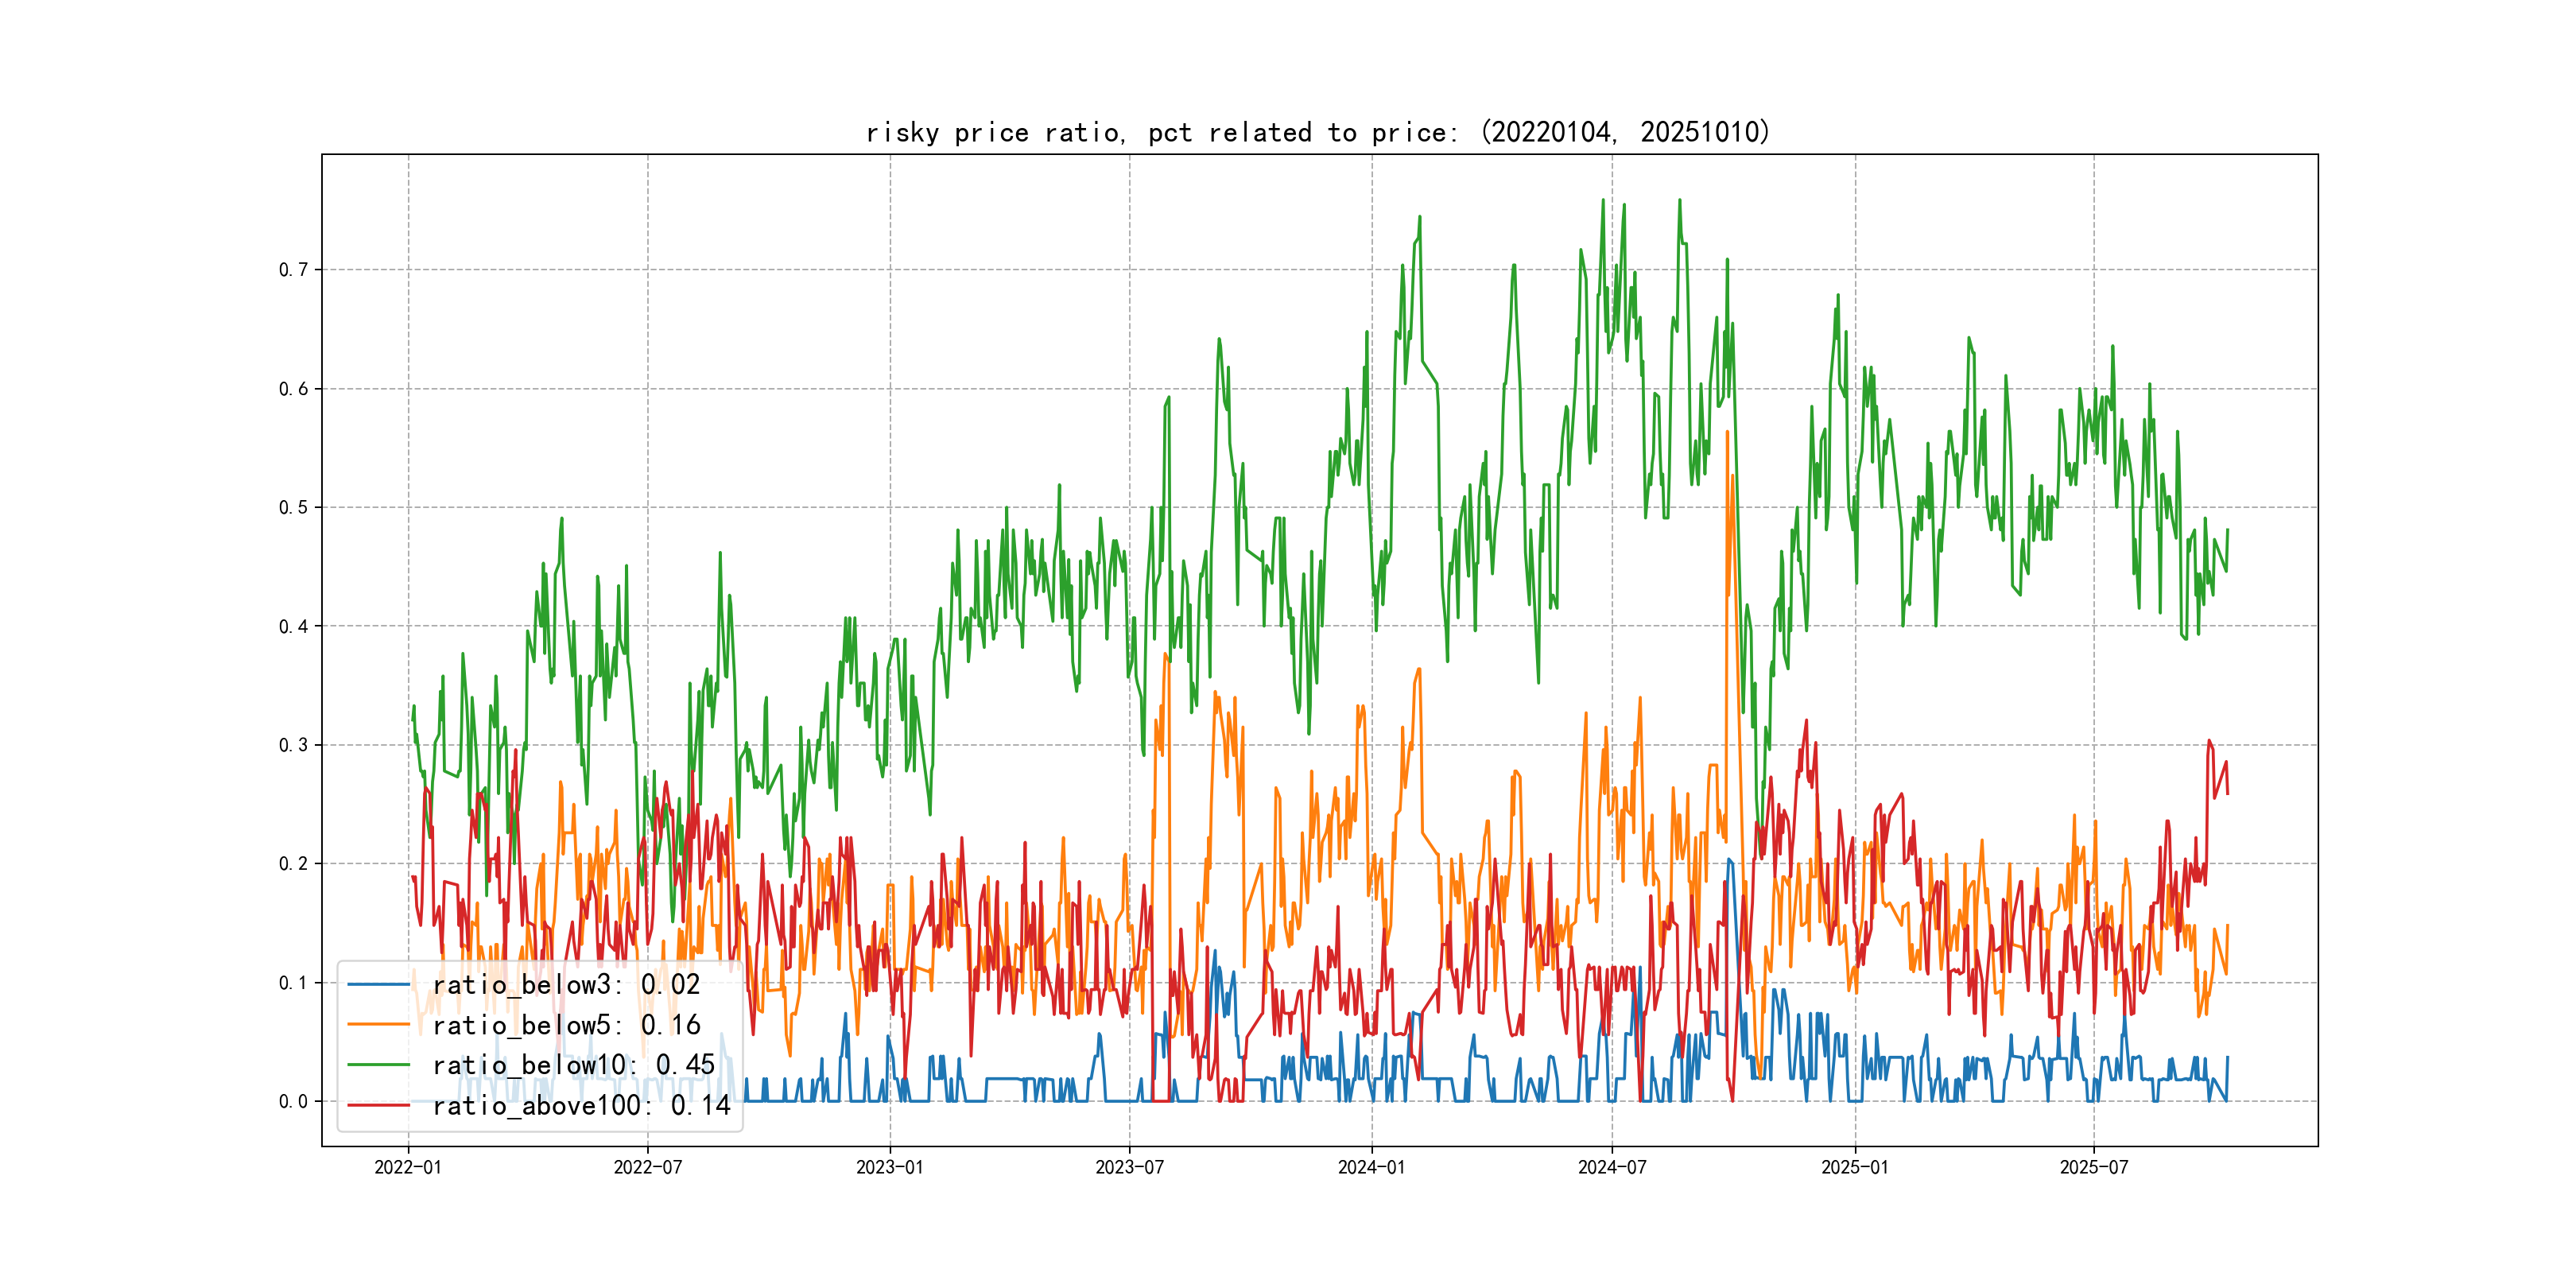Screen dimensions: 2576x1288
Task: Click the 2024-01 x-axis tick label
Action: point(1372,1167)
